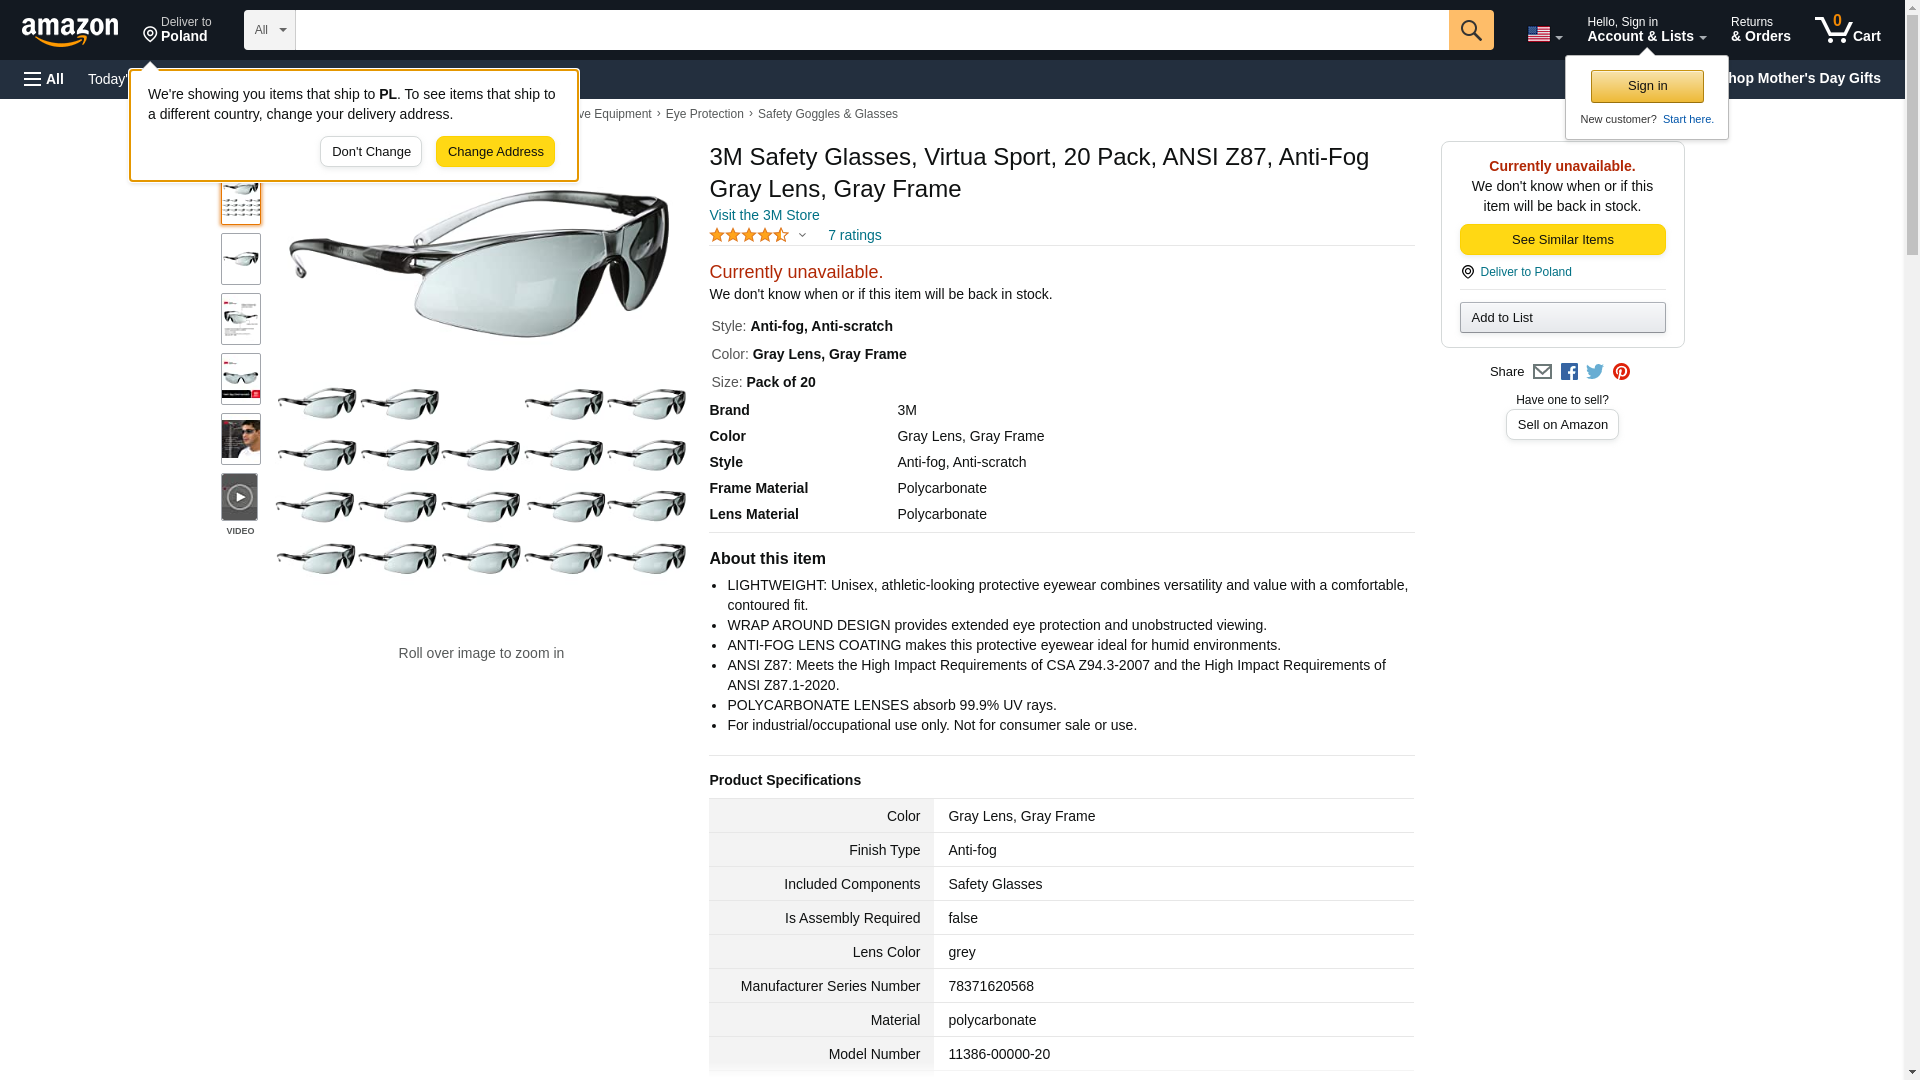Open Returns & Orders
Viewport: 1920px width, 1080px height.
pyautogui.click(x=1760, y=30)
